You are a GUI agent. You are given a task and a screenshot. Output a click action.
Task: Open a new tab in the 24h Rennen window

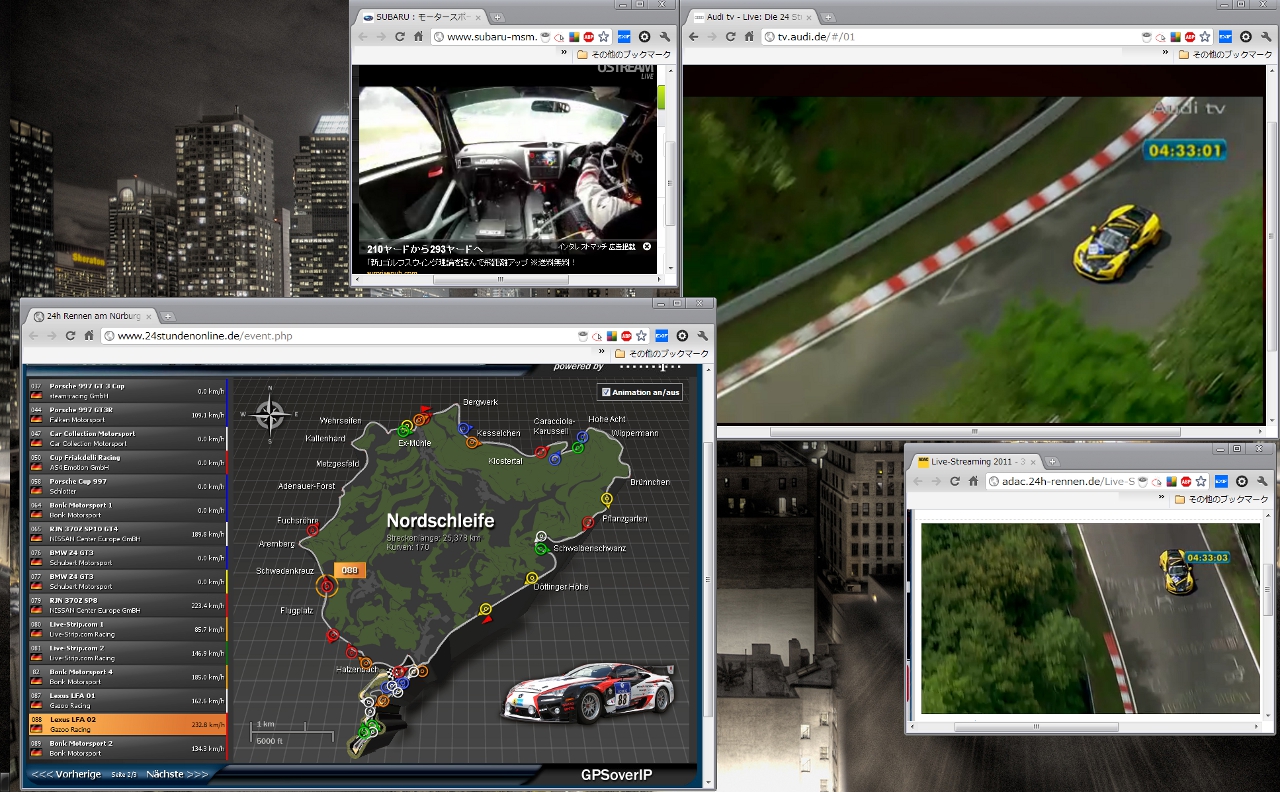[168, 316]
